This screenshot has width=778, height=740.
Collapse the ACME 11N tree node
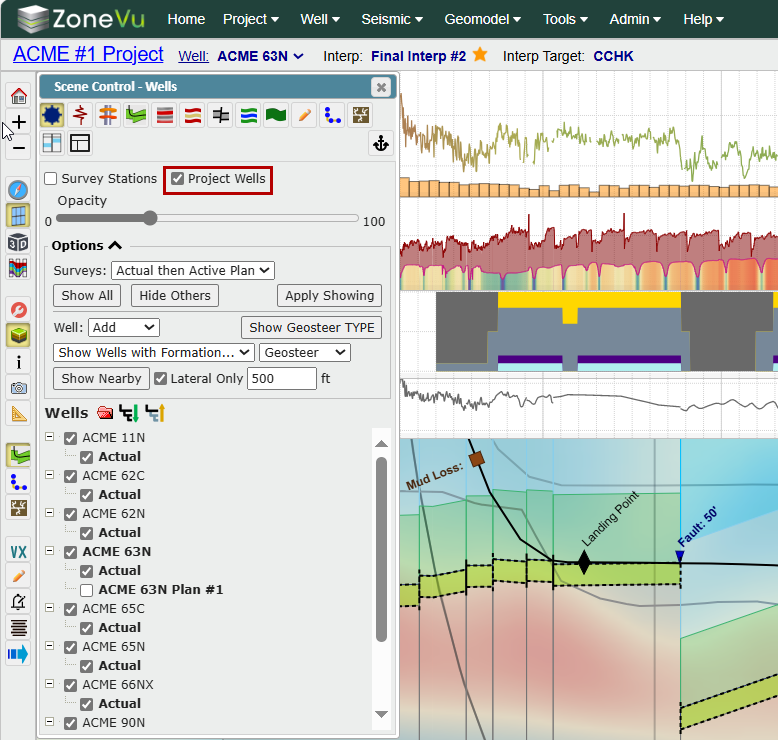49,437
